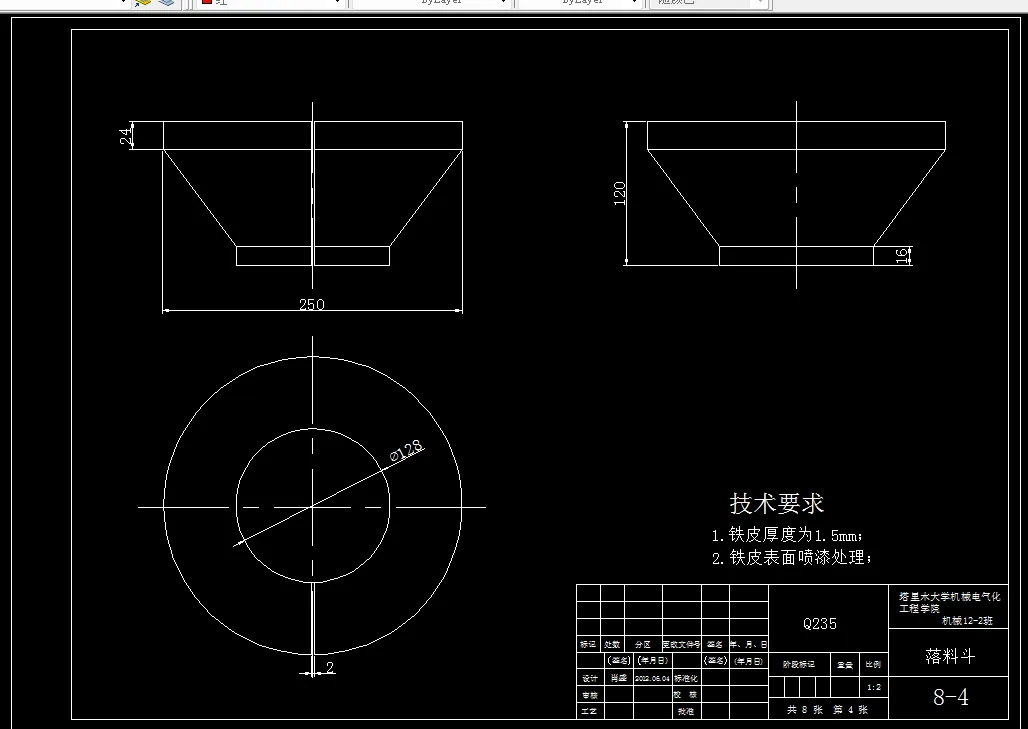This screenshot has width=1028, height=729.
Task: Click the 处数 header cell
Action: coord(612,644)
